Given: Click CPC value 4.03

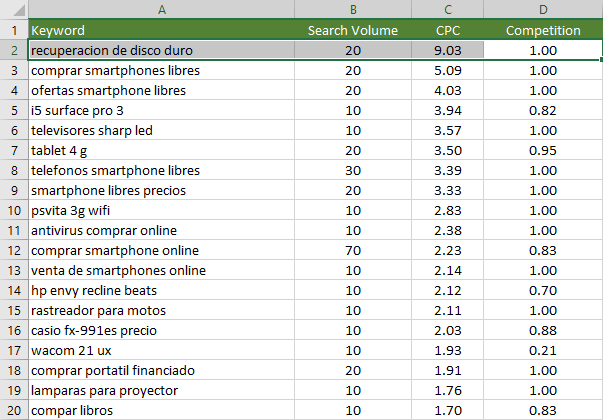Looking at the screenshot, I should (x=448, y=90).
